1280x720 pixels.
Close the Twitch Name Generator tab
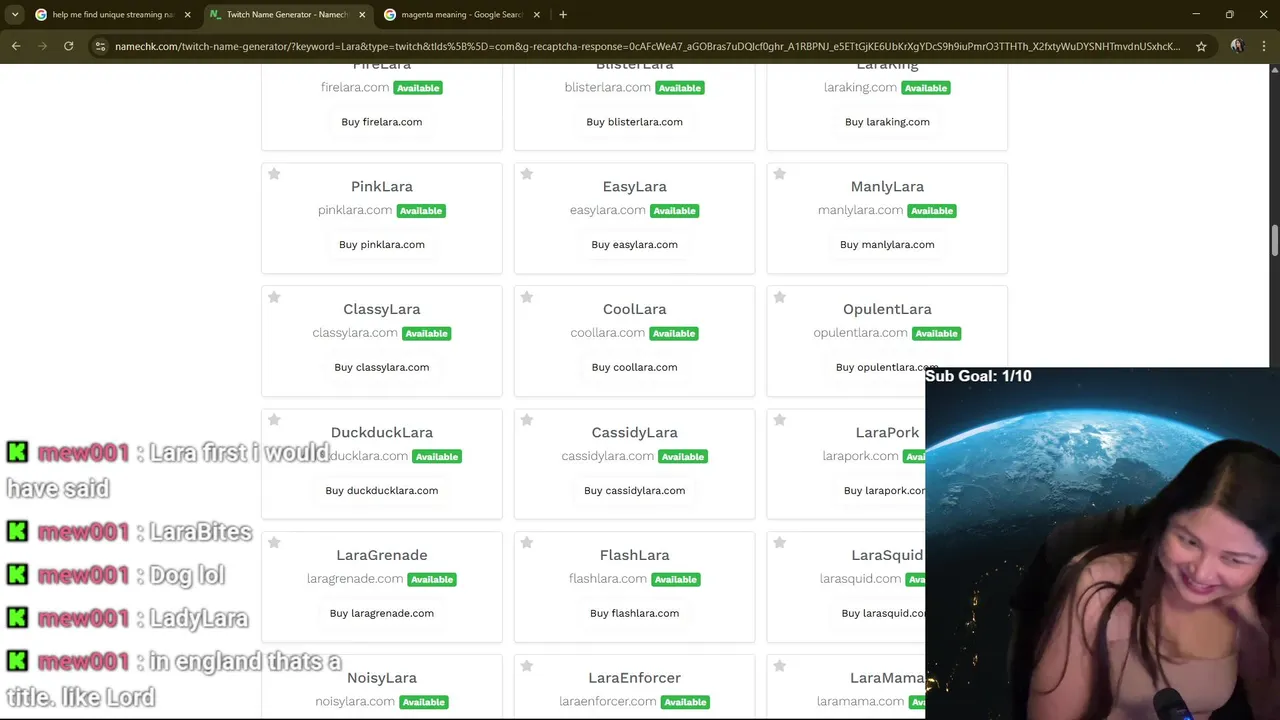click(362, 15)
